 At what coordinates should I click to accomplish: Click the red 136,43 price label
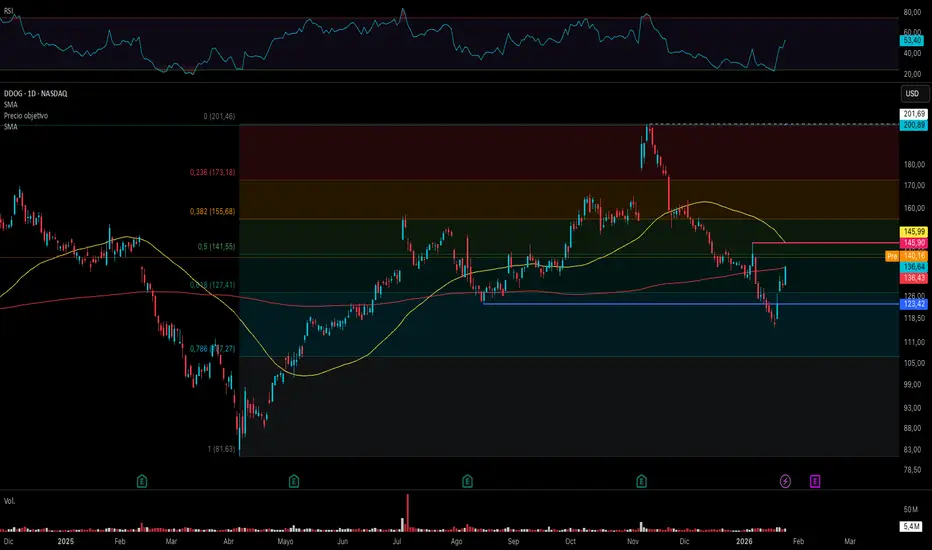914,278
